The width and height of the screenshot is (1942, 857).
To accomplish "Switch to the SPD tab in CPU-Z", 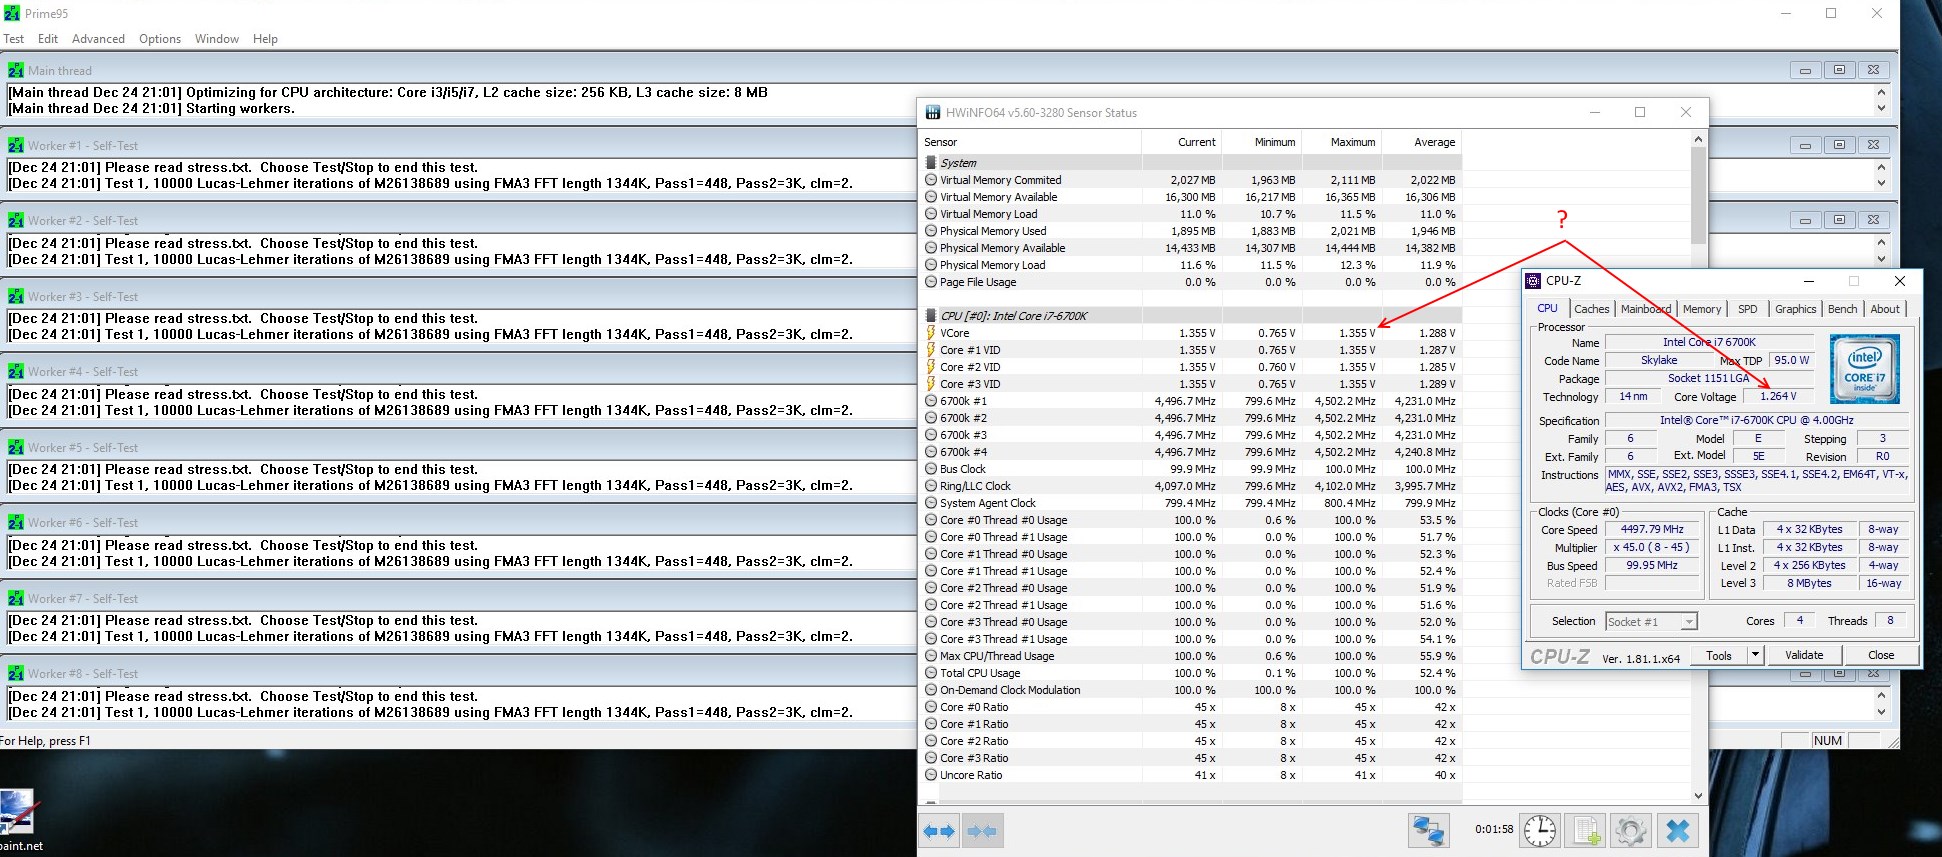I will tap(1747, 309).
